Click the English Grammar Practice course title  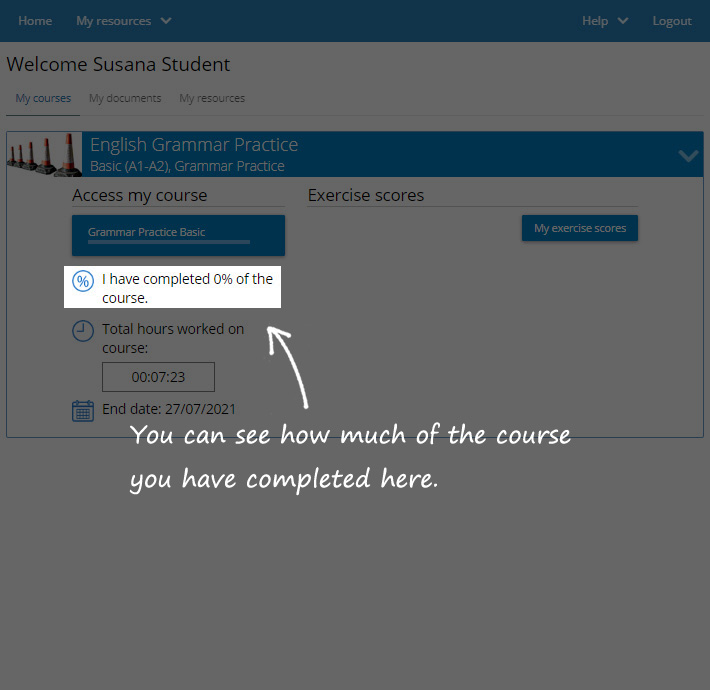point(194,145)
